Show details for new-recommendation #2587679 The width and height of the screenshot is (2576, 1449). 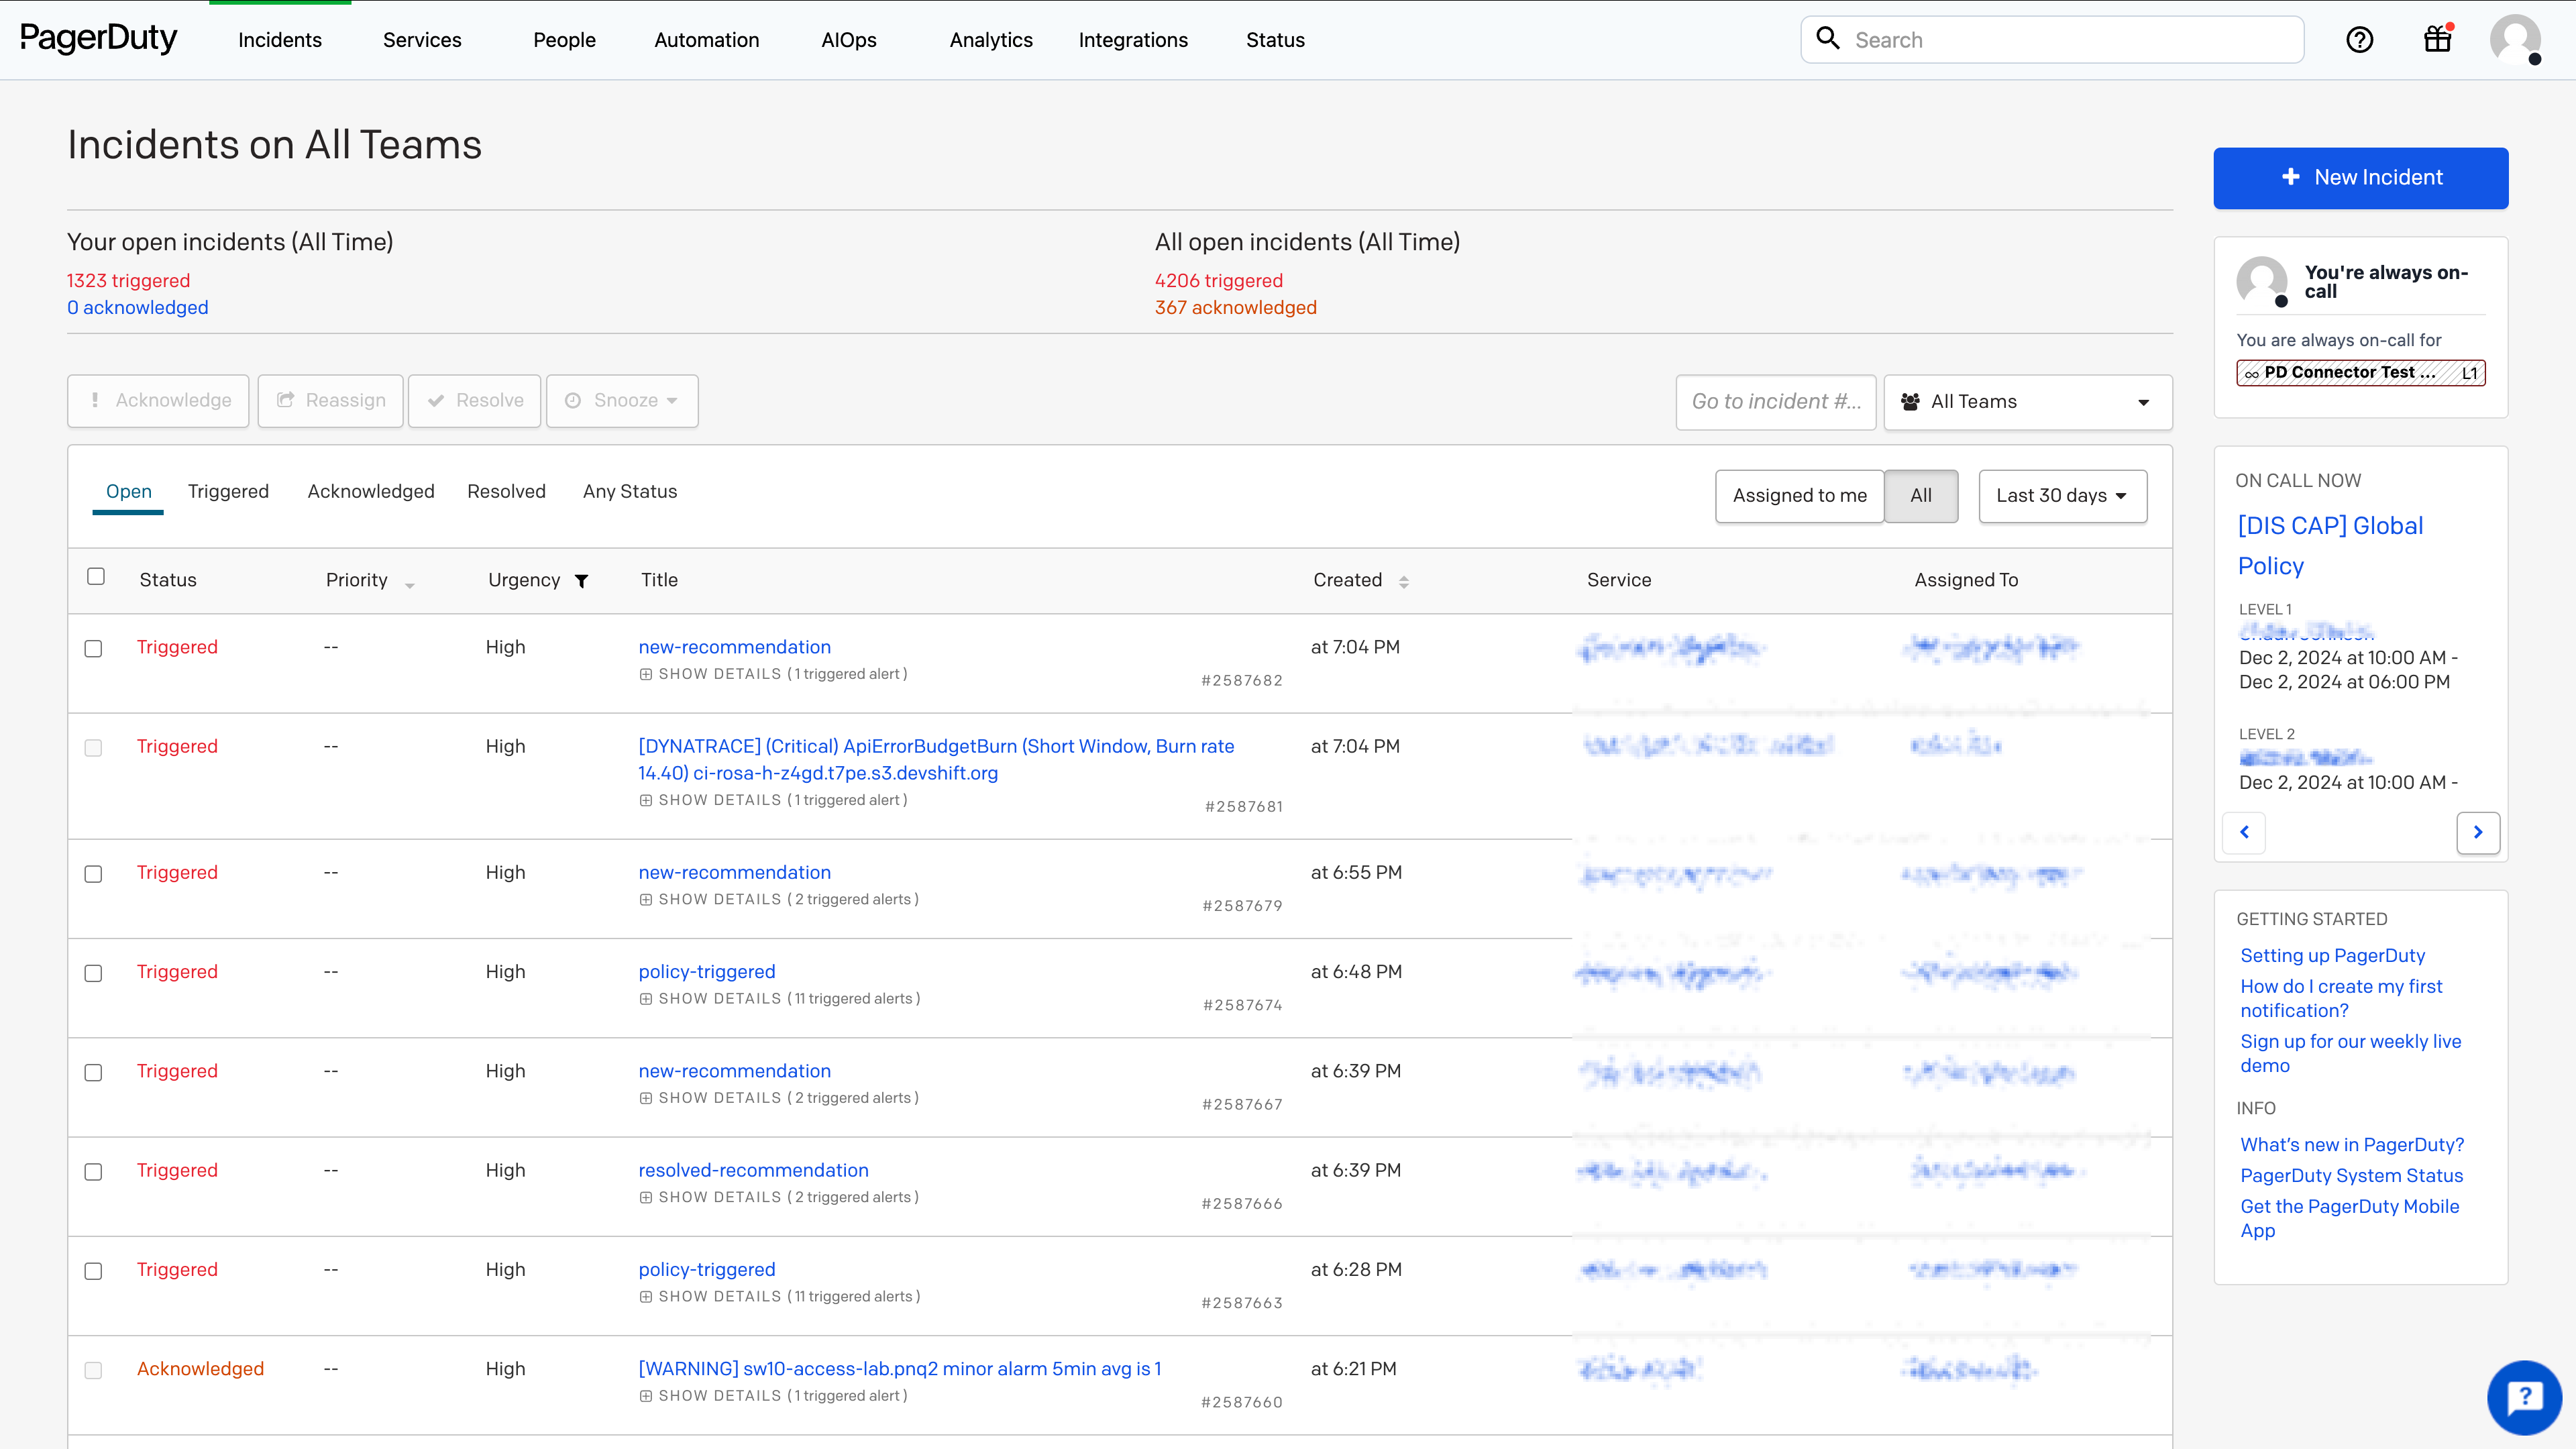[x=720, y=899]
